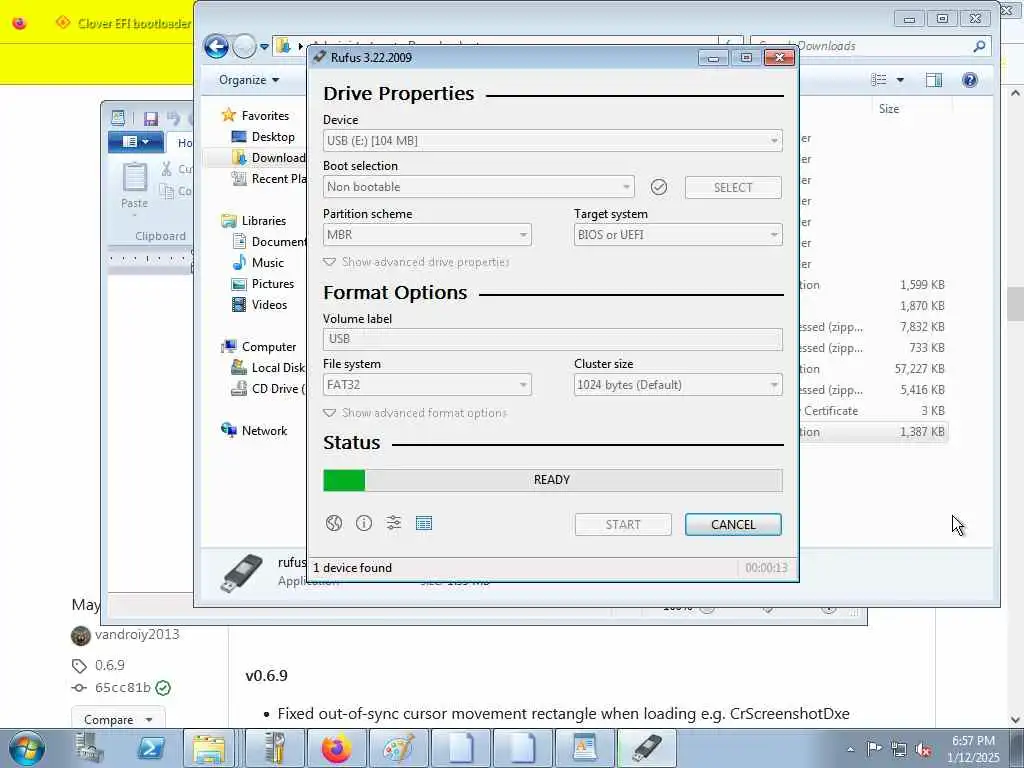
Task: Switch to Paint on the taskbar
Action: [x=398, y=748]
